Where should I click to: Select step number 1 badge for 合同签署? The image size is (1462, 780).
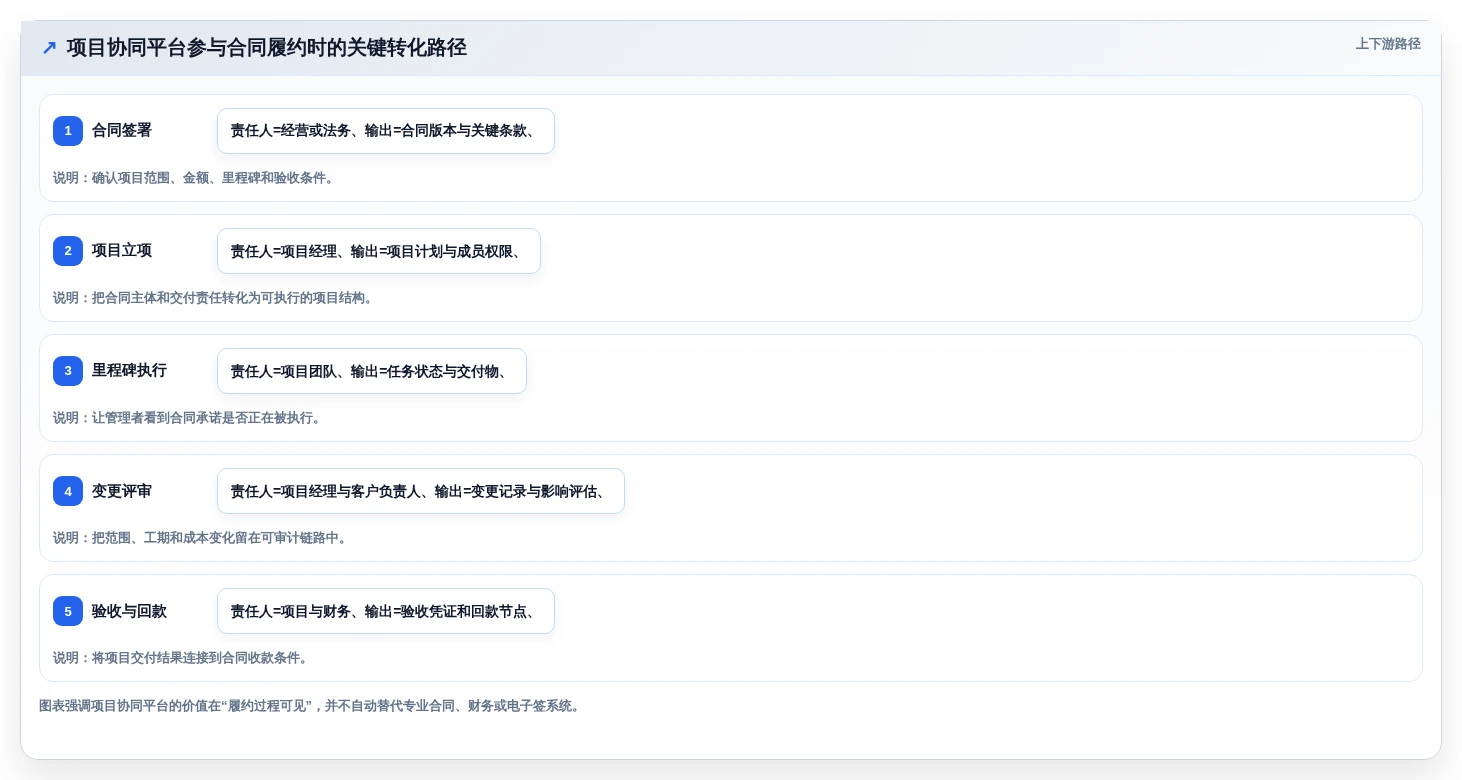pos(68,131)
